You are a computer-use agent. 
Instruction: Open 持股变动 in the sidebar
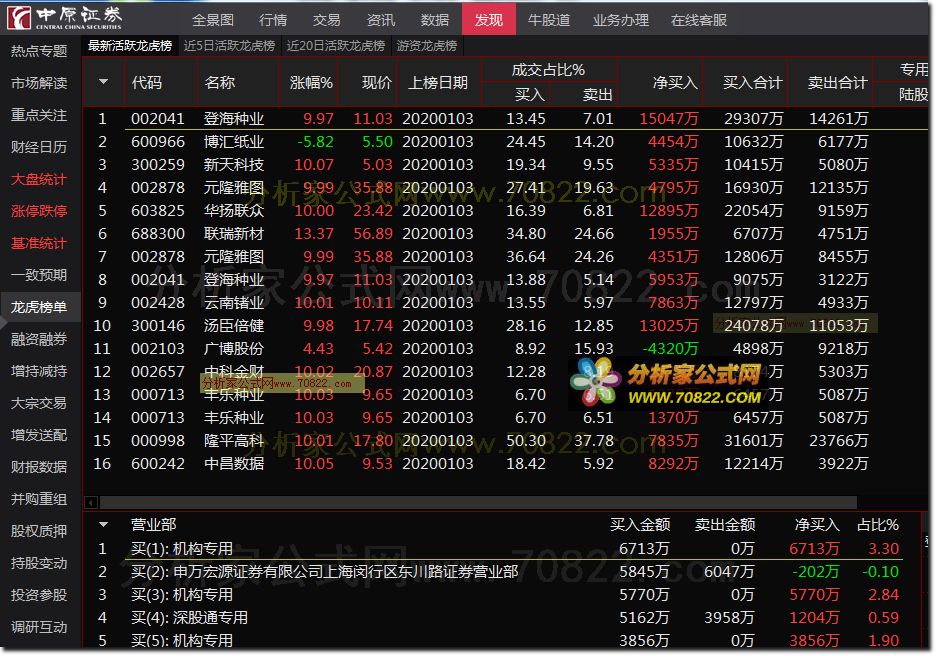tap(39, 563)
